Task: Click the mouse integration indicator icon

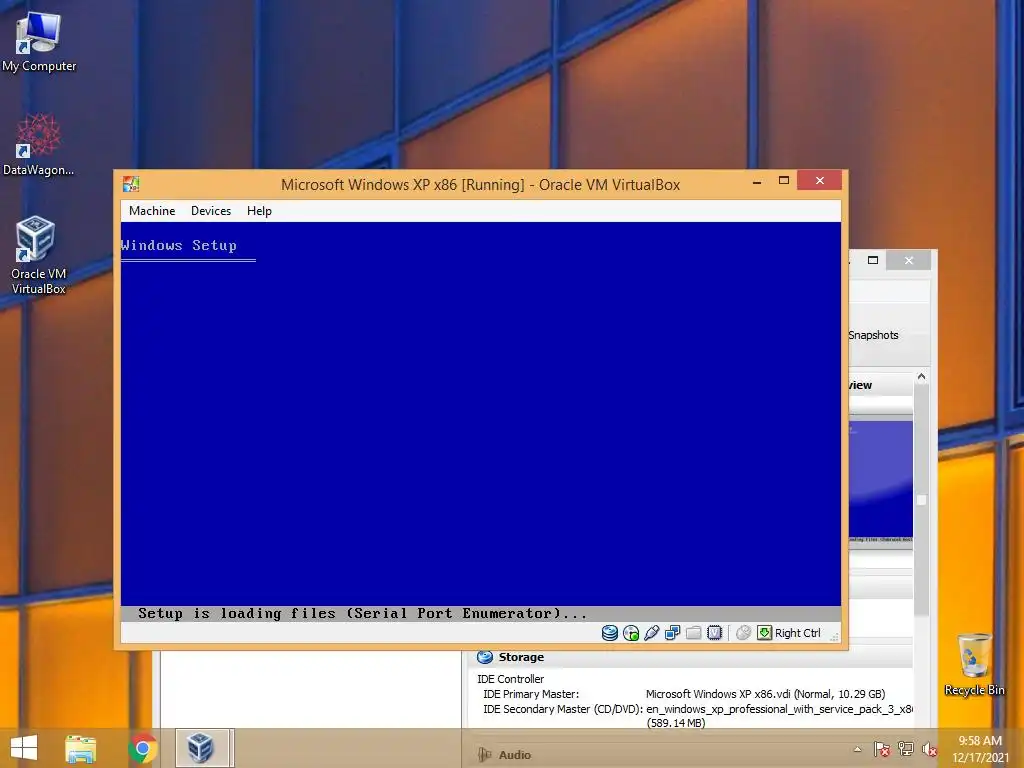Action: (743, 633)
